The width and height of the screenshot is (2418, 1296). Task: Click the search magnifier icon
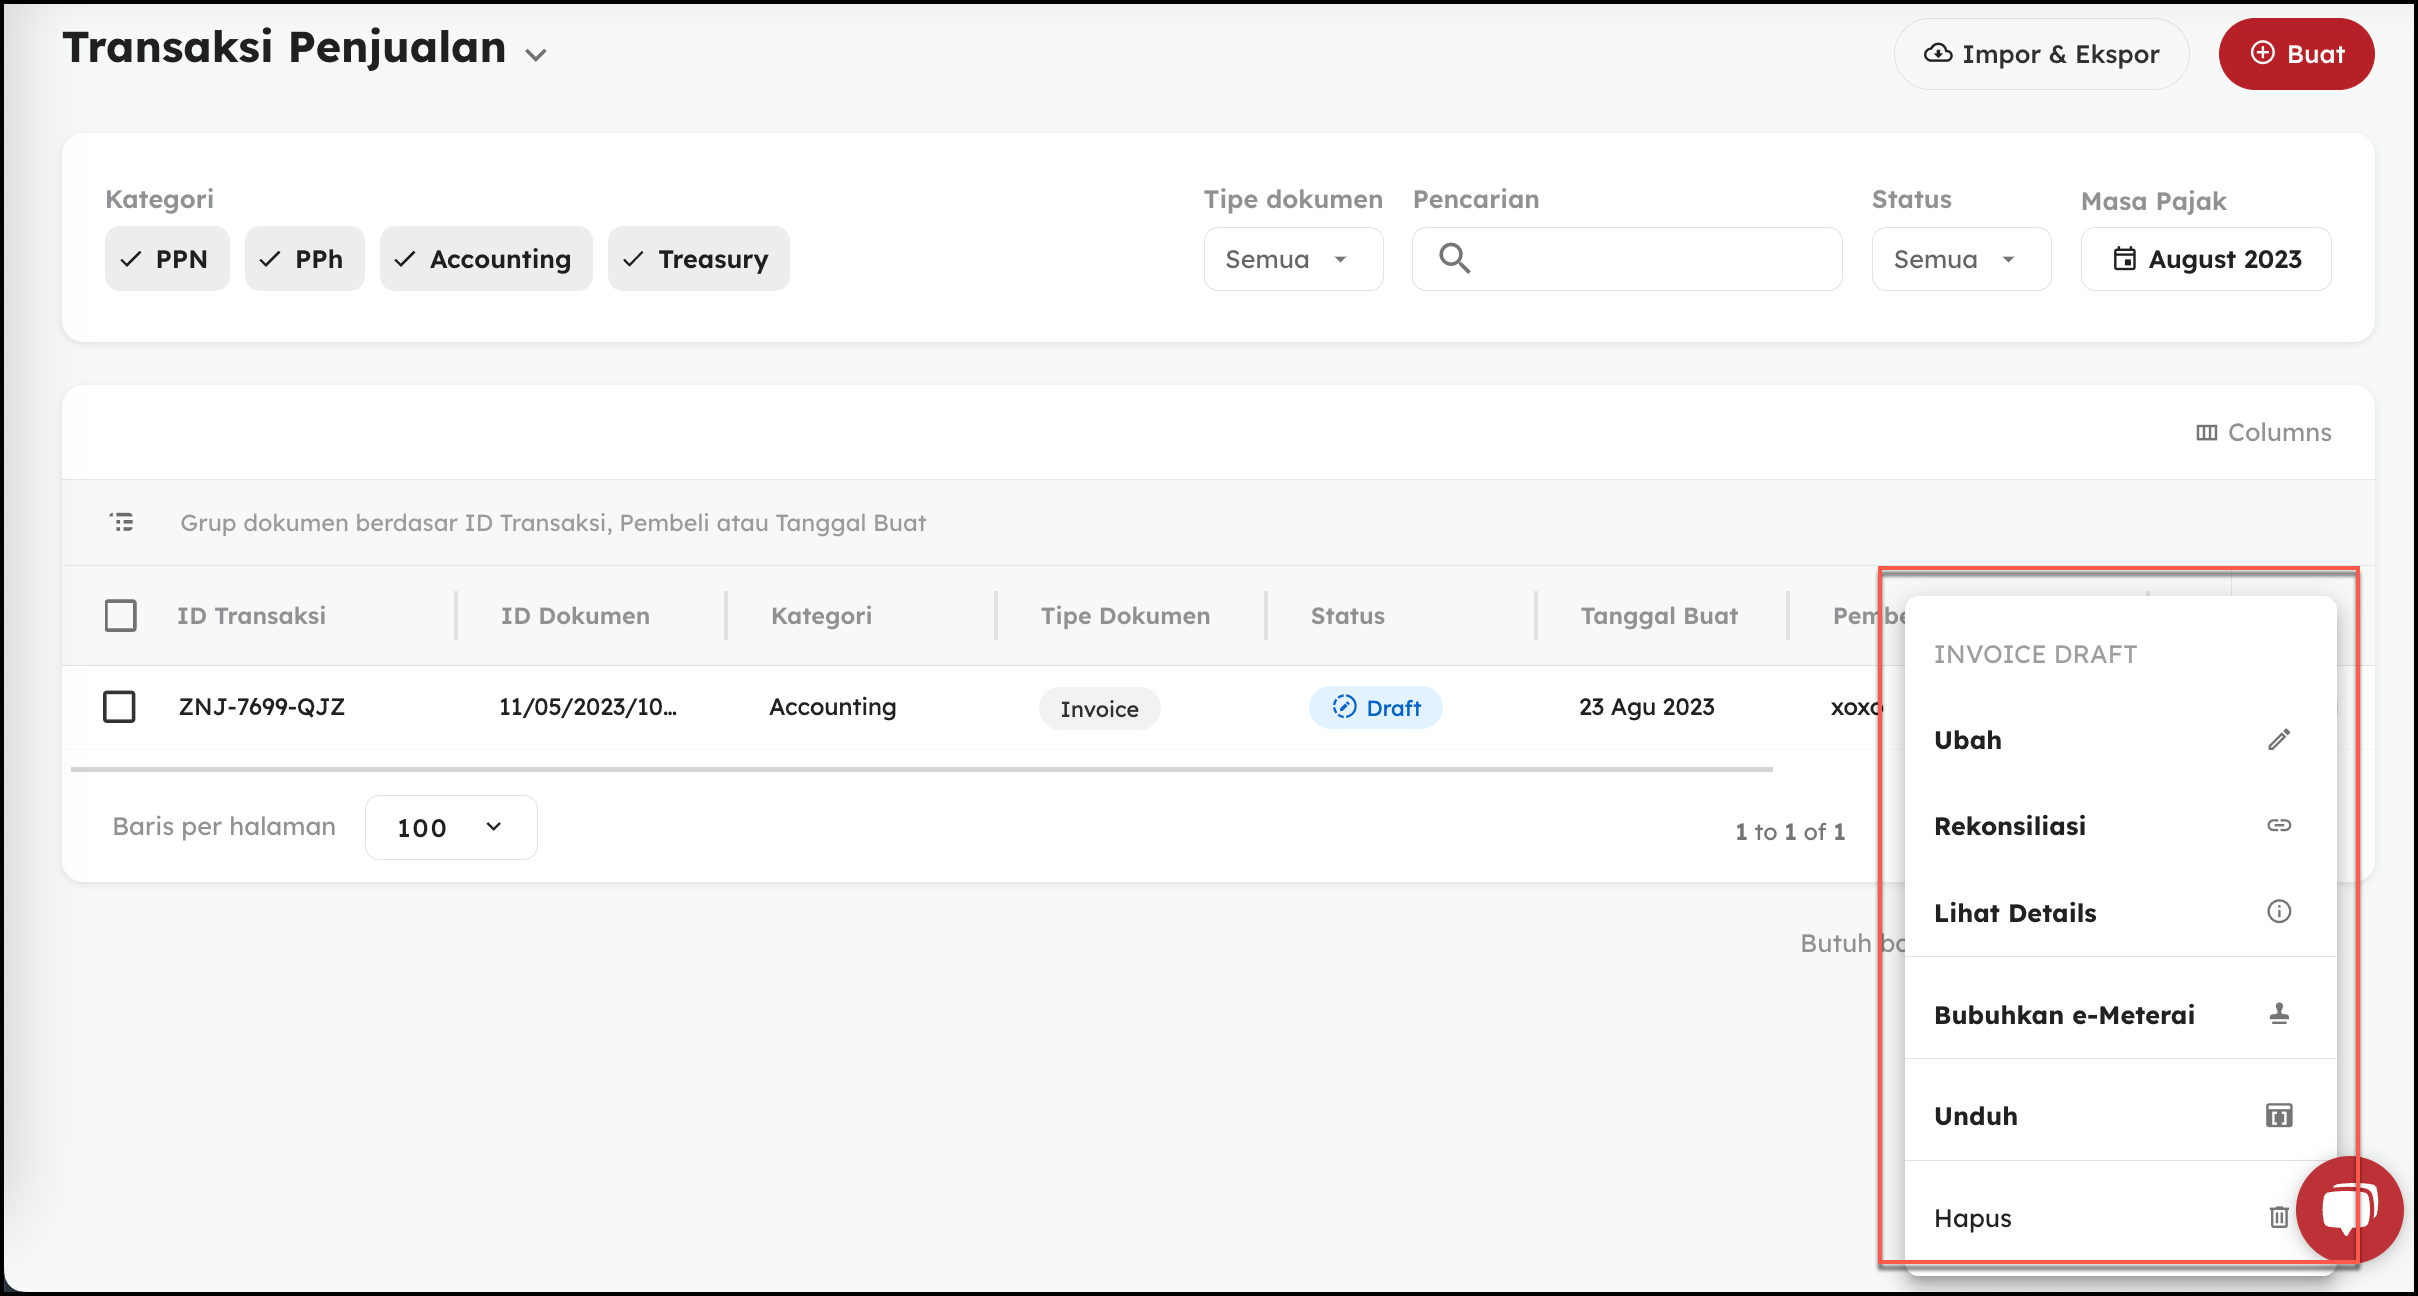(1454, 259)
